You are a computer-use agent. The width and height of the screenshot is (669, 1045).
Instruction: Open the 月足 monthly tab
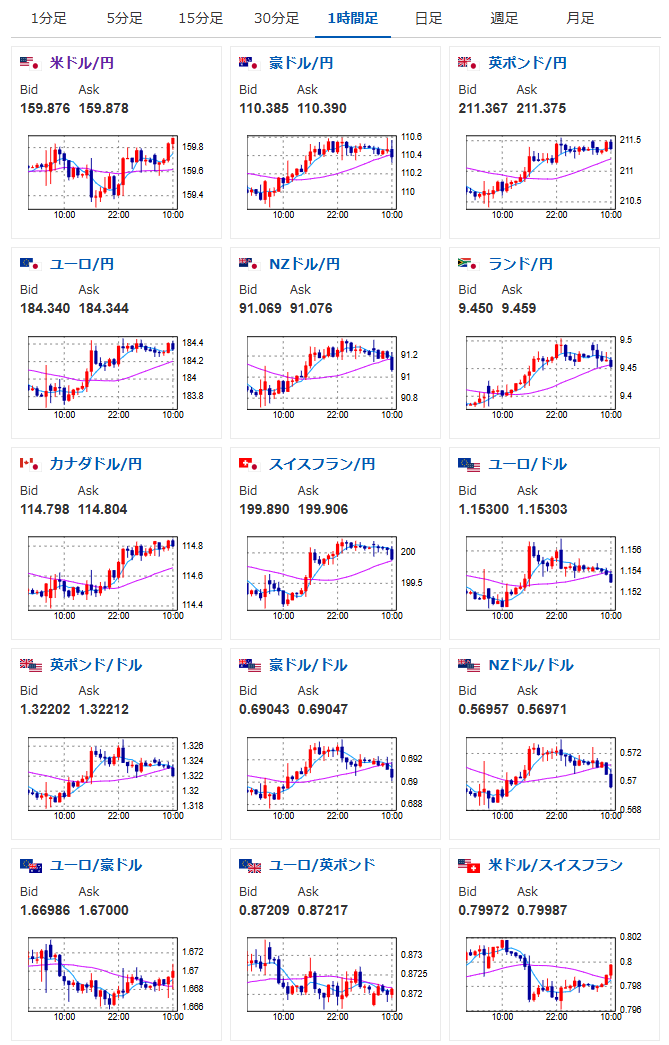580,19
